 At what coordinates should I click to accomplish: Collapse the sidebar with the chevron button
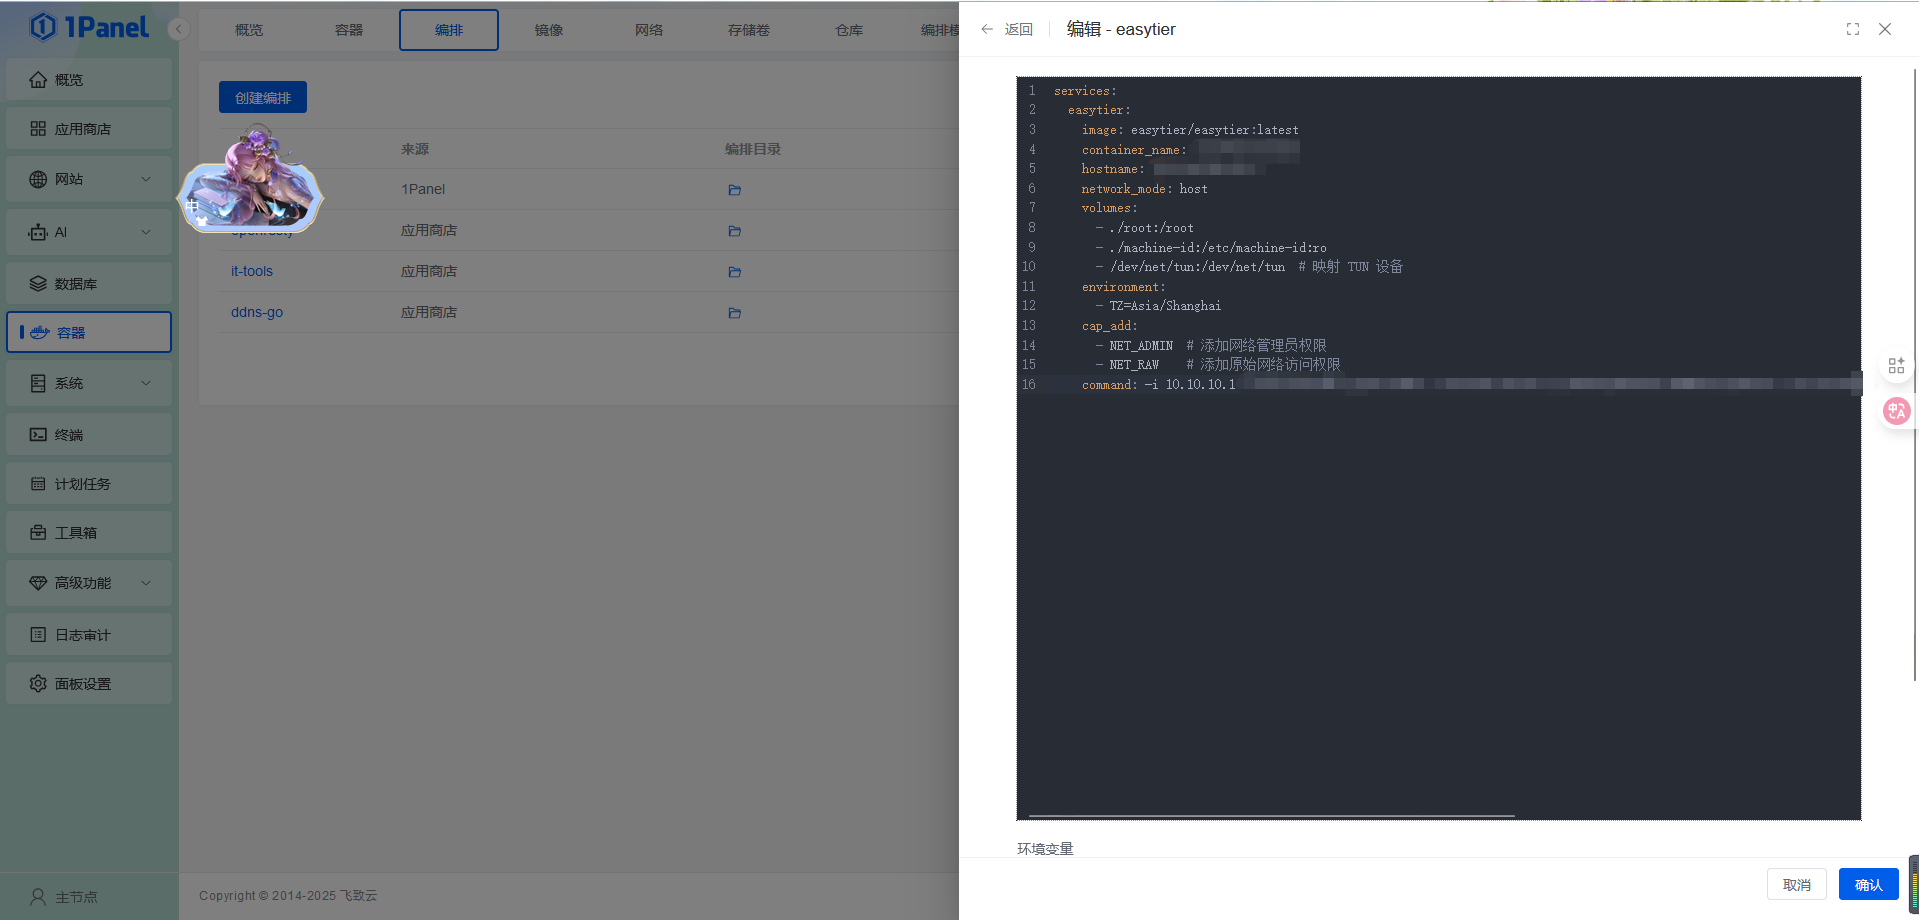click(x=179, y=29)
